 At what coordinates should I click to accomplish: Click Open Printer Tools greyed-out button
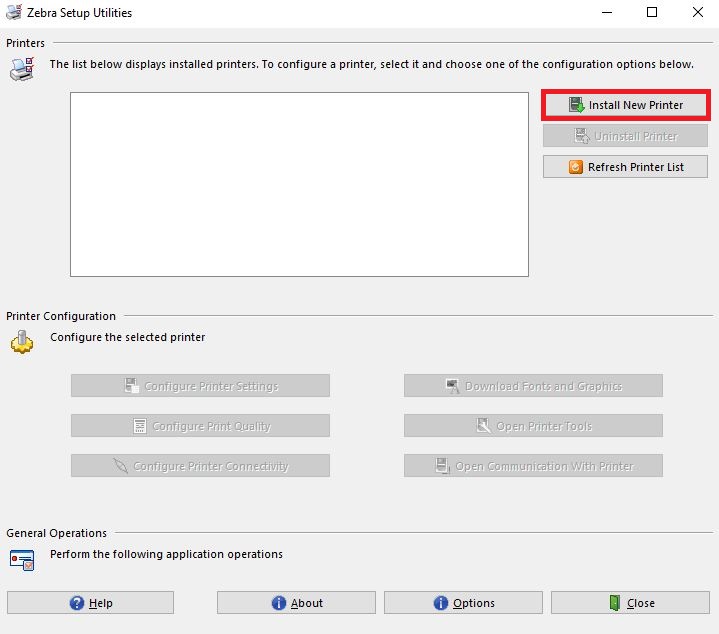click(533, 426)
